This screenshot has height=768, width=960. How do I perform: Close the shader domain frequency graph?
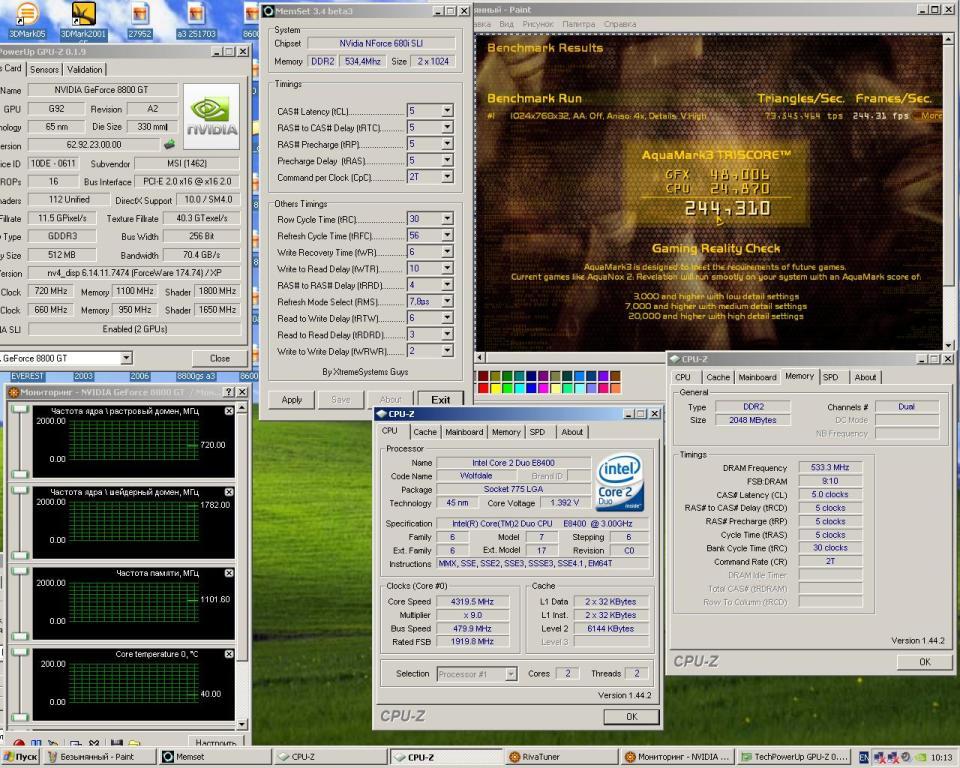click(x=229, y=492)
